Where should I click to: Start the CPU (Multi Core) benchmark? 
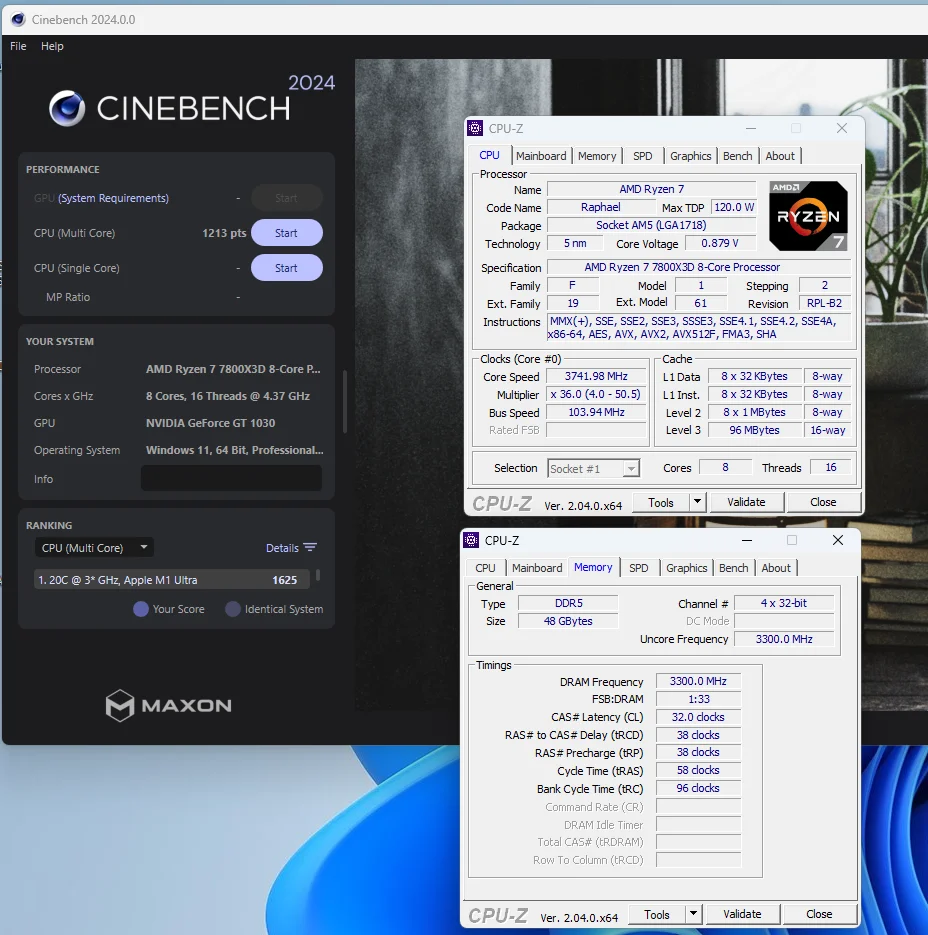(x=287, y=233)
